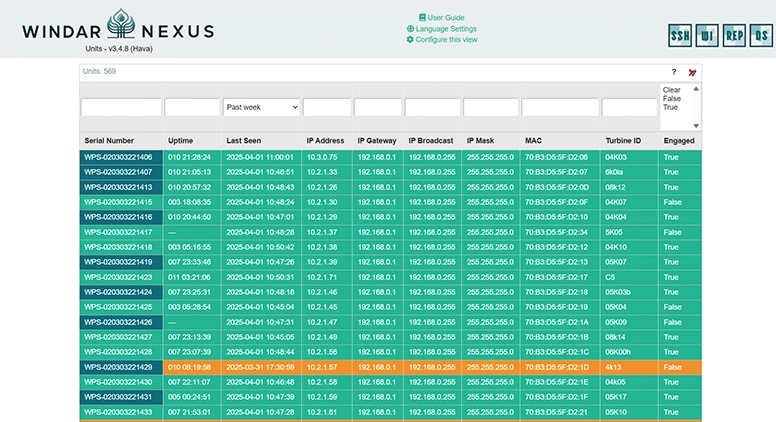Choose 'Clear' in the Engaged filter list

tap(672, 90)
